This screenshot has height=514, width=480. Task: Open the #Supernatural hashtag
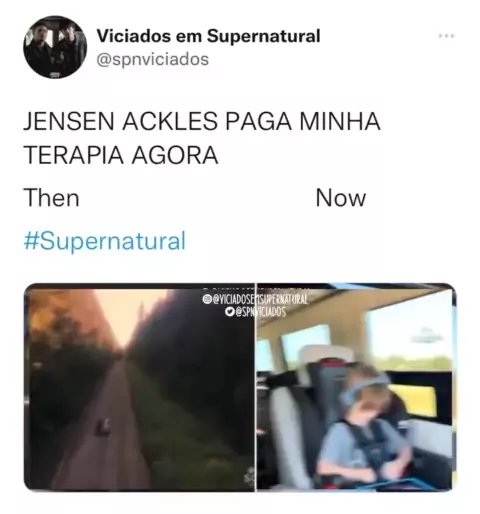pyautogui.click(x=105, y=241)
